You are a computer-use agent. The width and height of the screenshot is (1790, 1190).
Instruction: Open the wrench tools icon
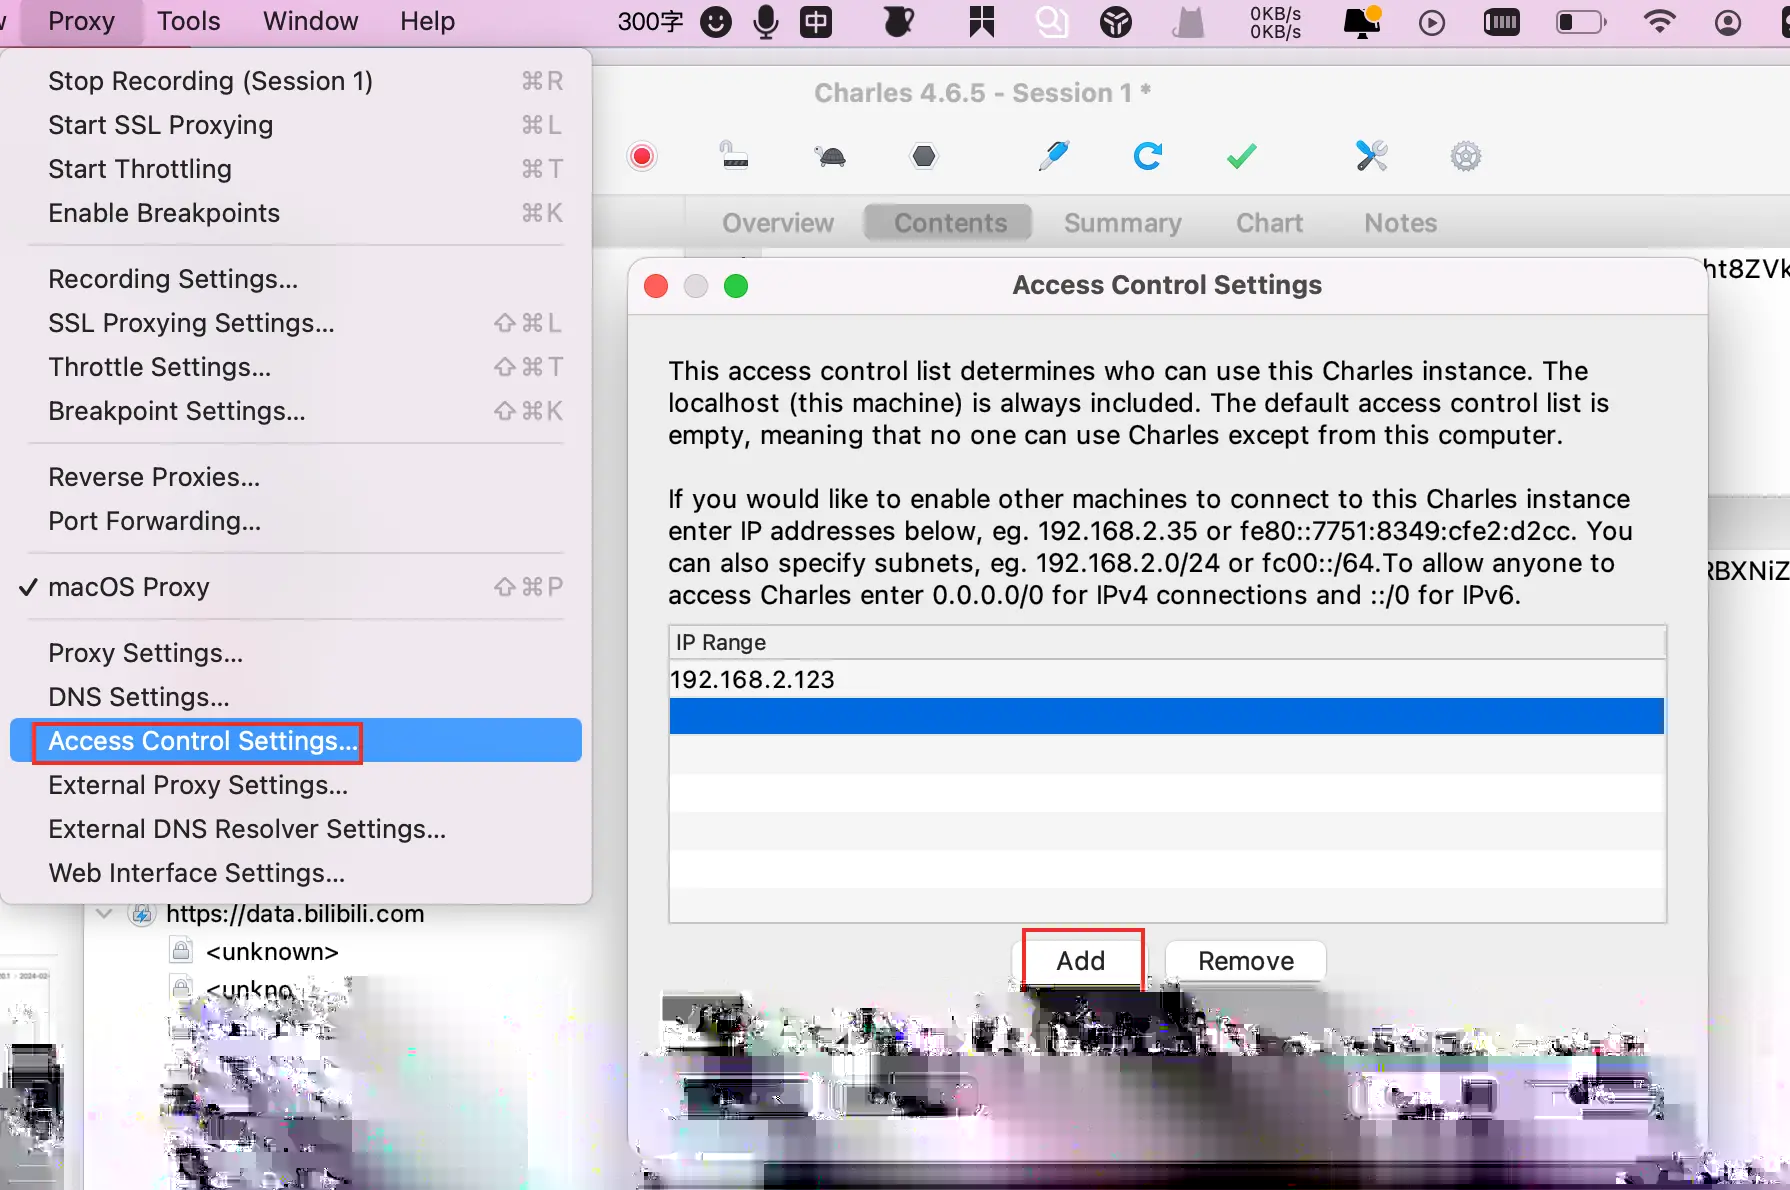[1371, 156]
